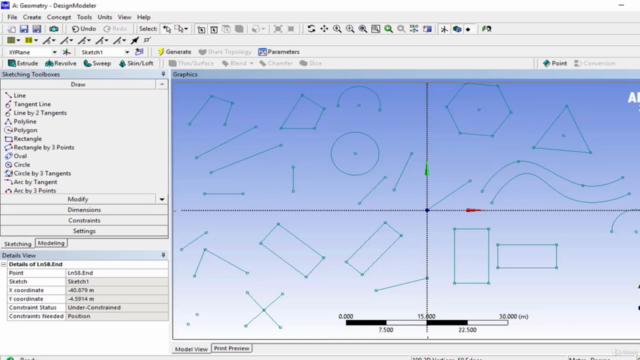
Task: Select the New Selection mode icon
Action: tap(167, 29)
